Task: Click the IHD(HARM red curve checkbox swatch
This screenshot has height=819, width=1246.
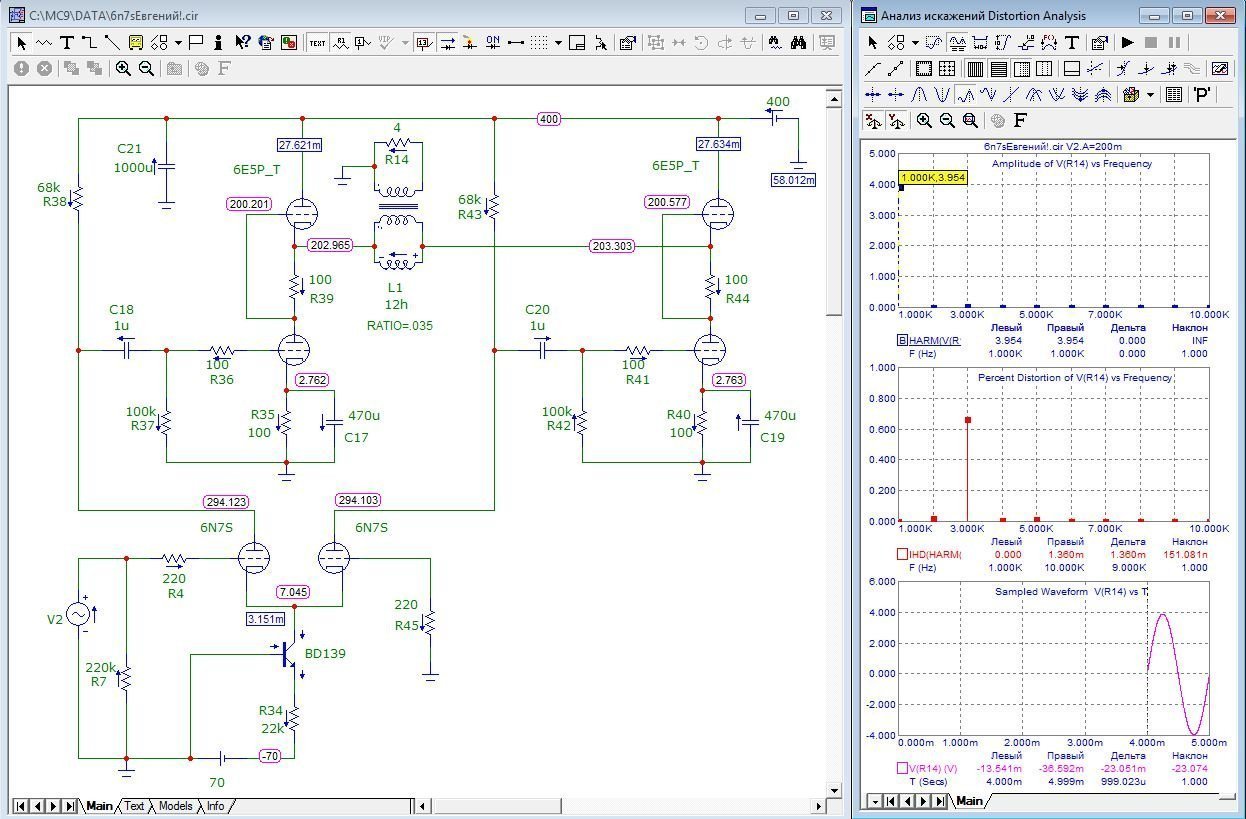Action: click(902, 554)
